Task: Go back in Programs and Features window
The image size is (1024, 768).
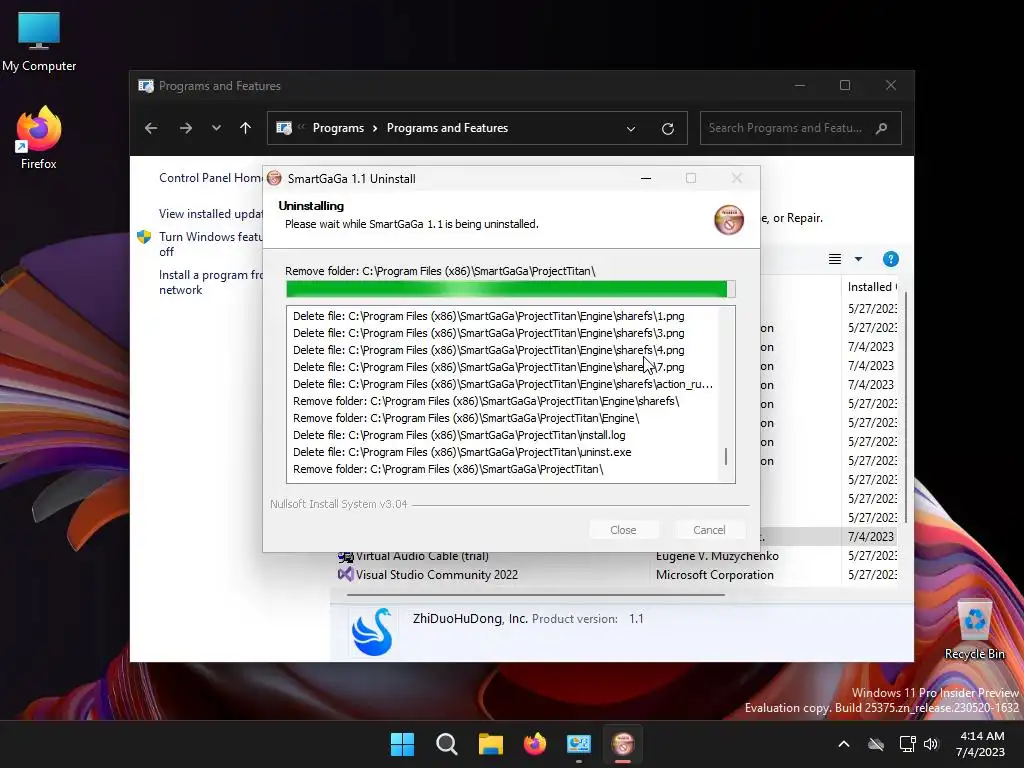Action: click(151, 128)
